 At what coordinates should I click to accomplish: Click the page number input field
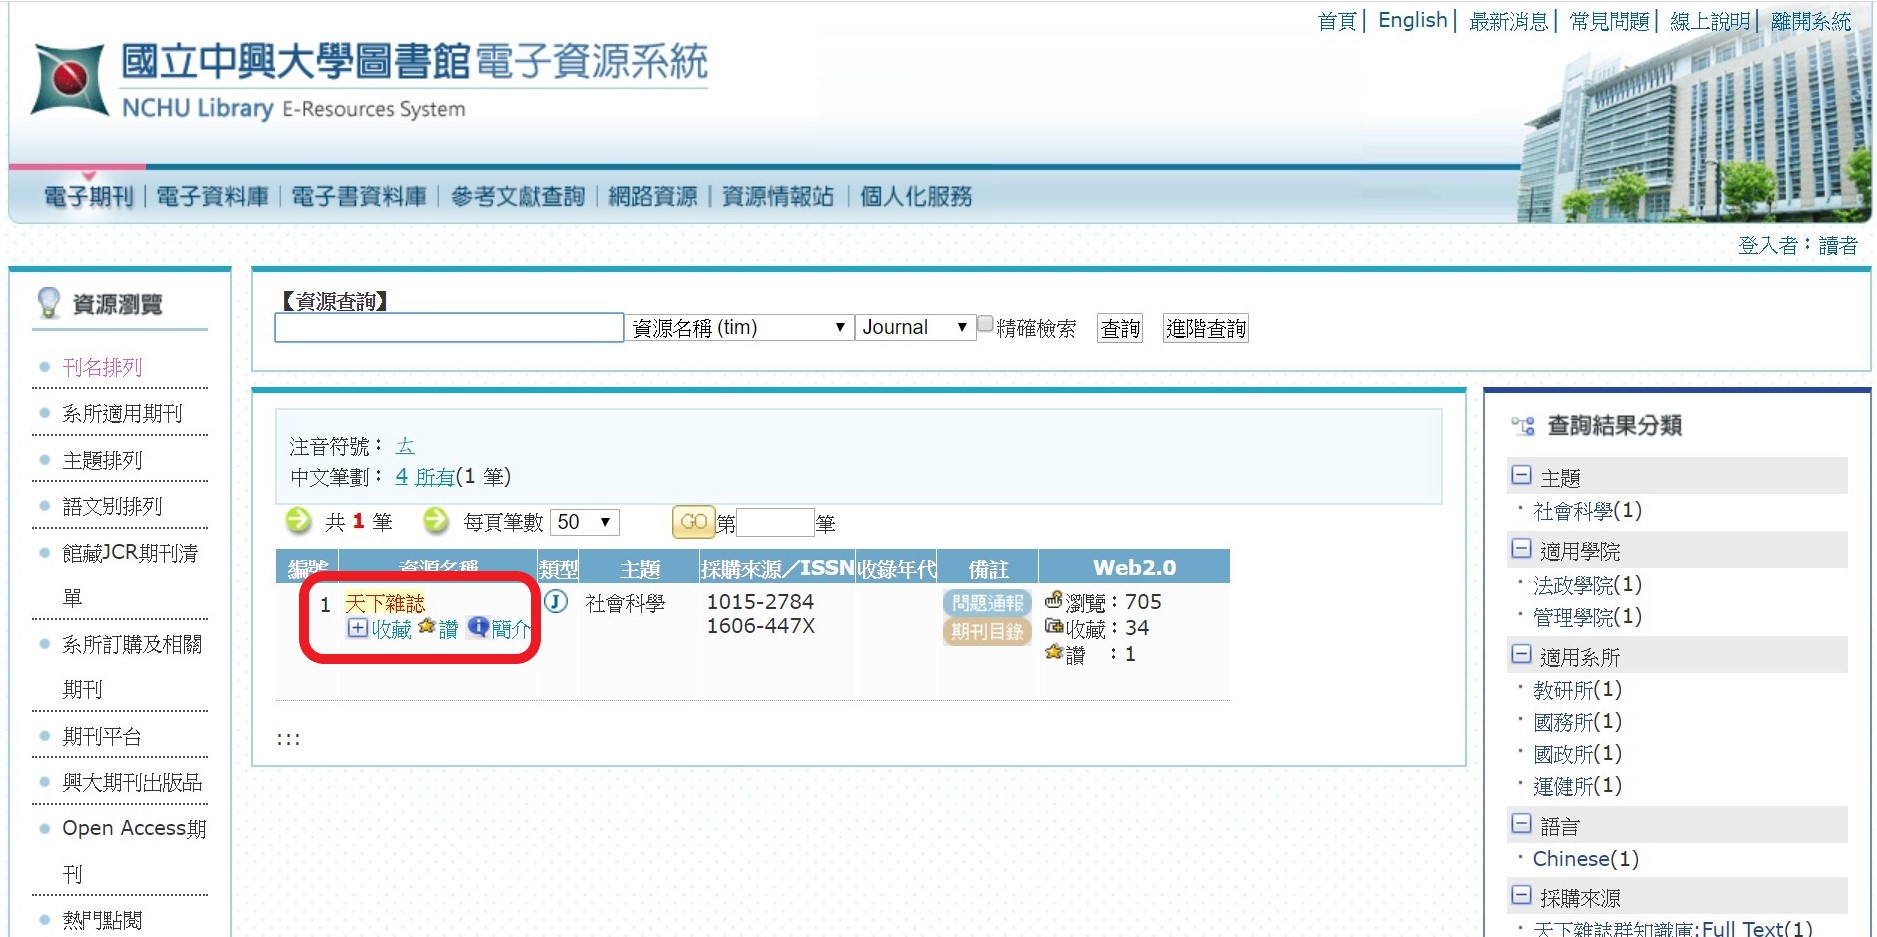(x=775, y=522)
